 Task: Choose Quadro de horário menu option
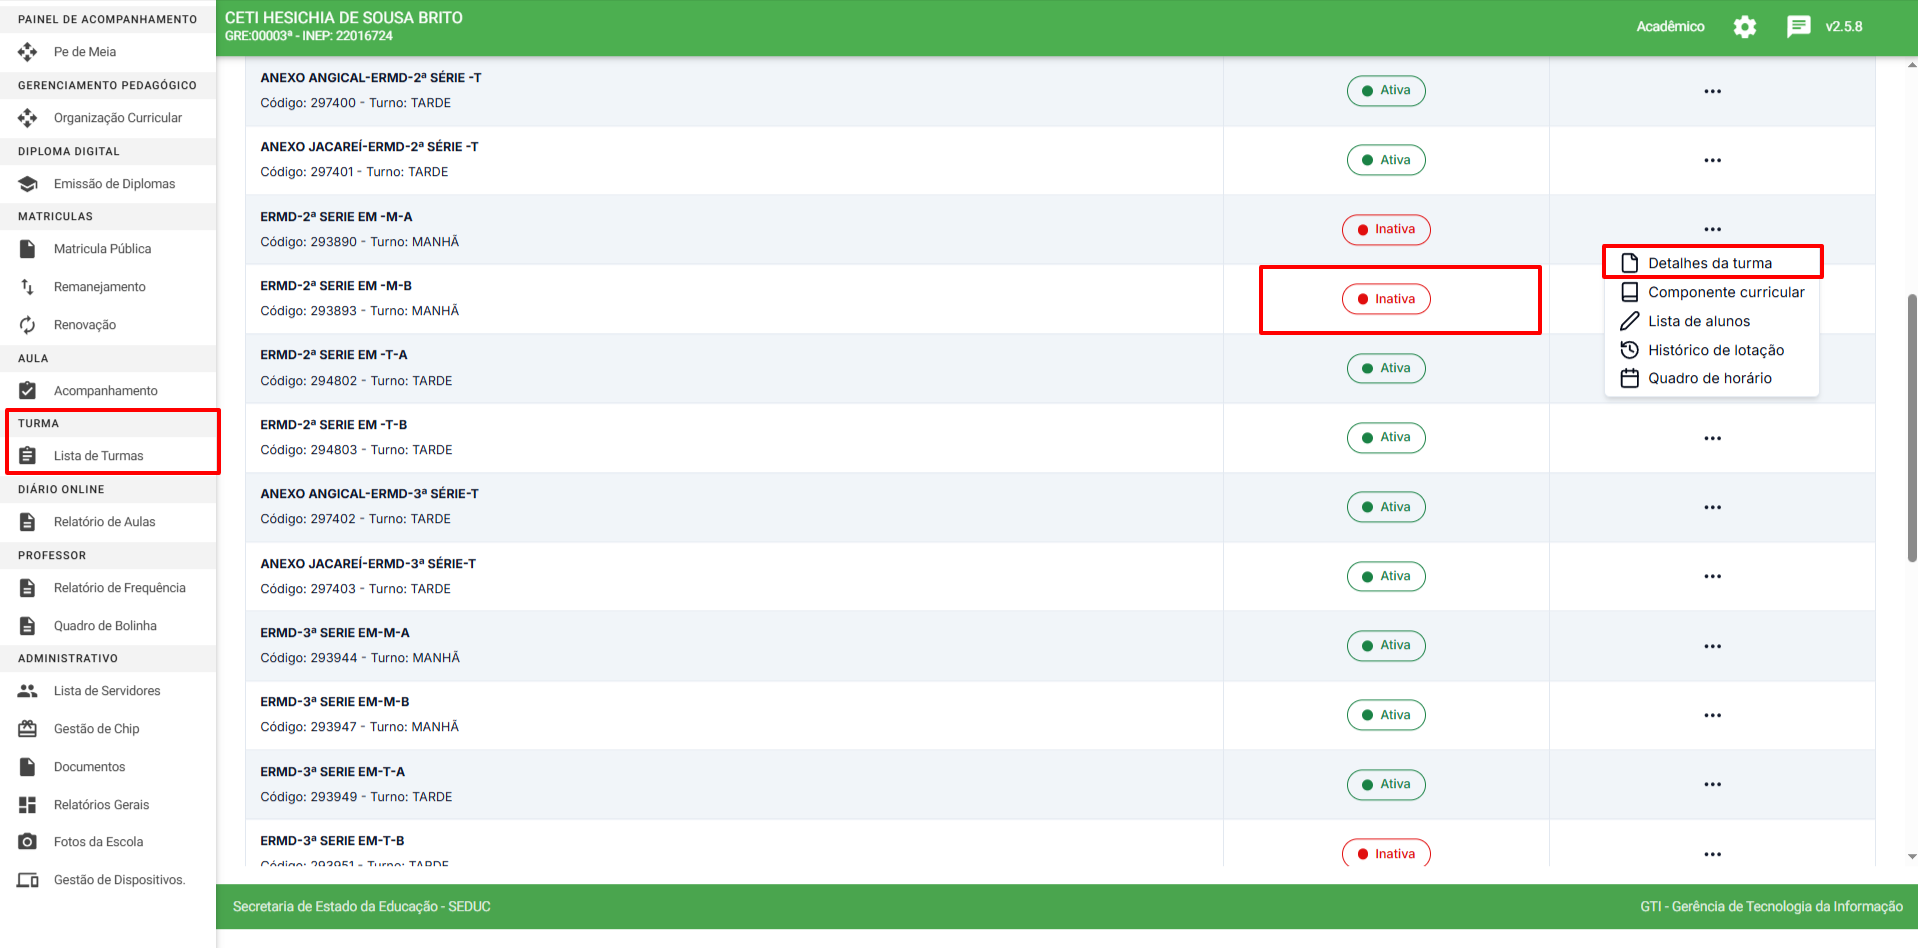point(1709,378)
